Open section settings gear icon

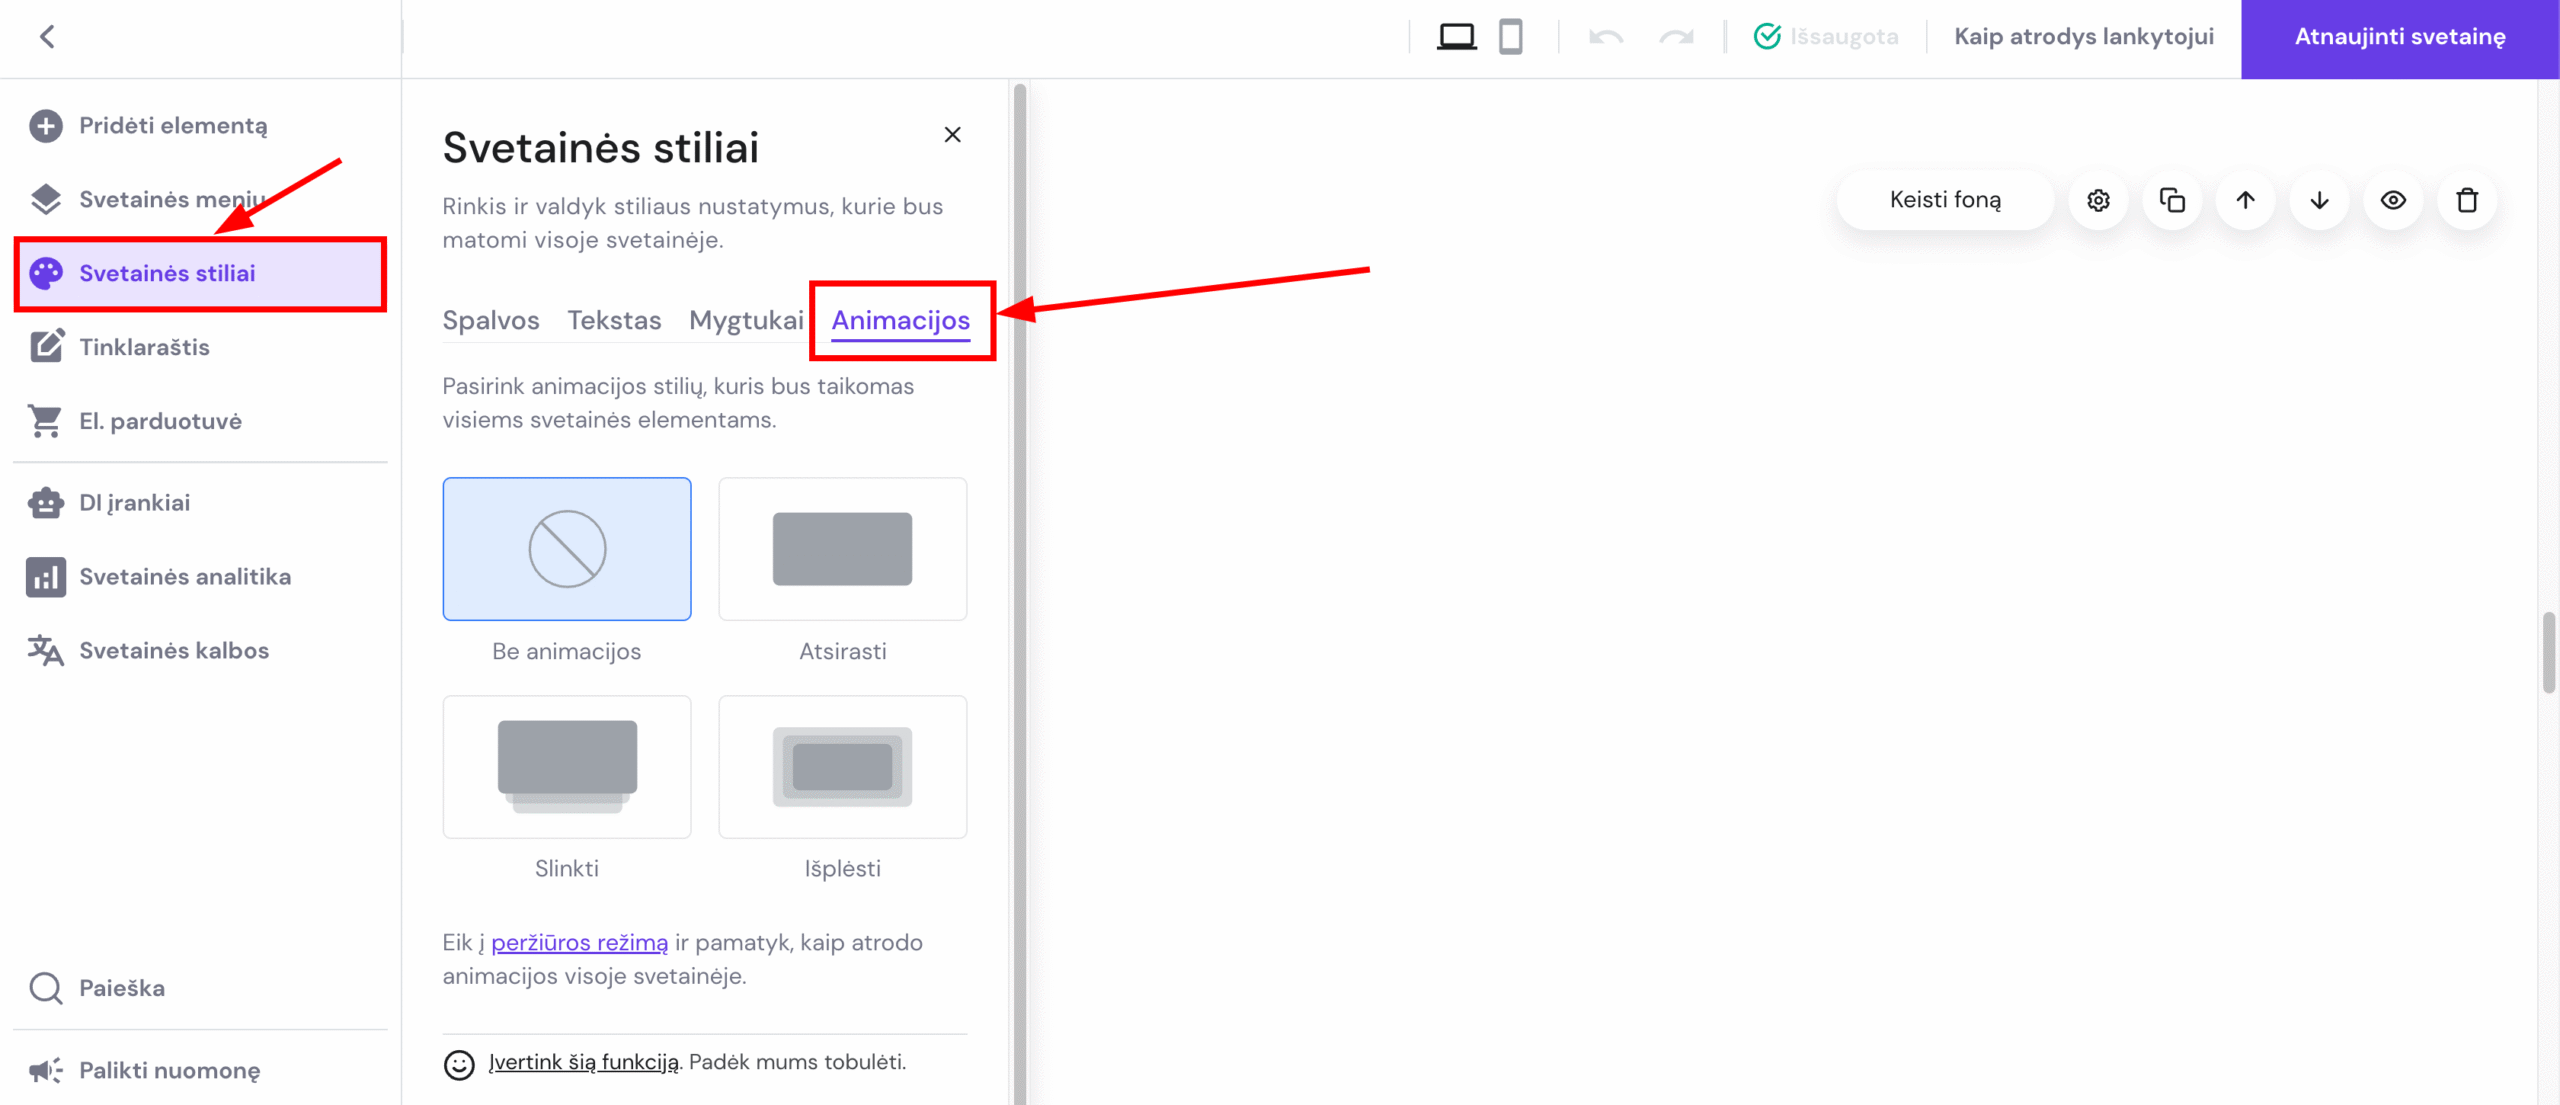point(2098,200)
